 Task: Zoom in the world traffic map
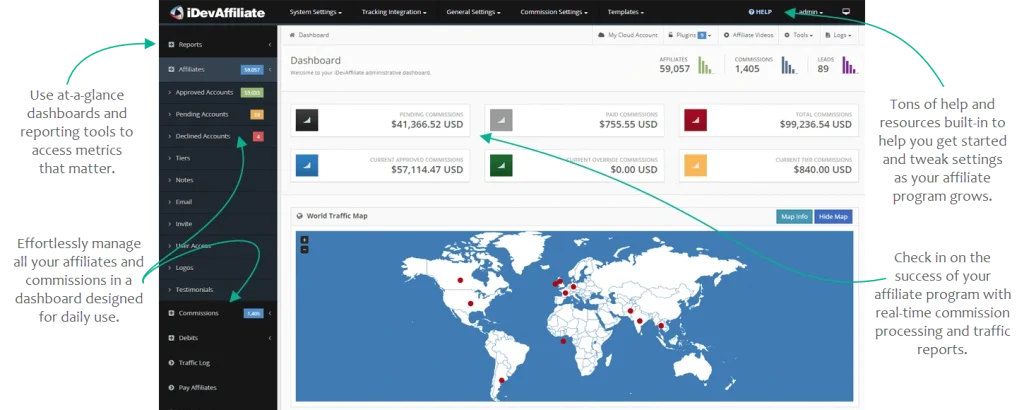304,240
